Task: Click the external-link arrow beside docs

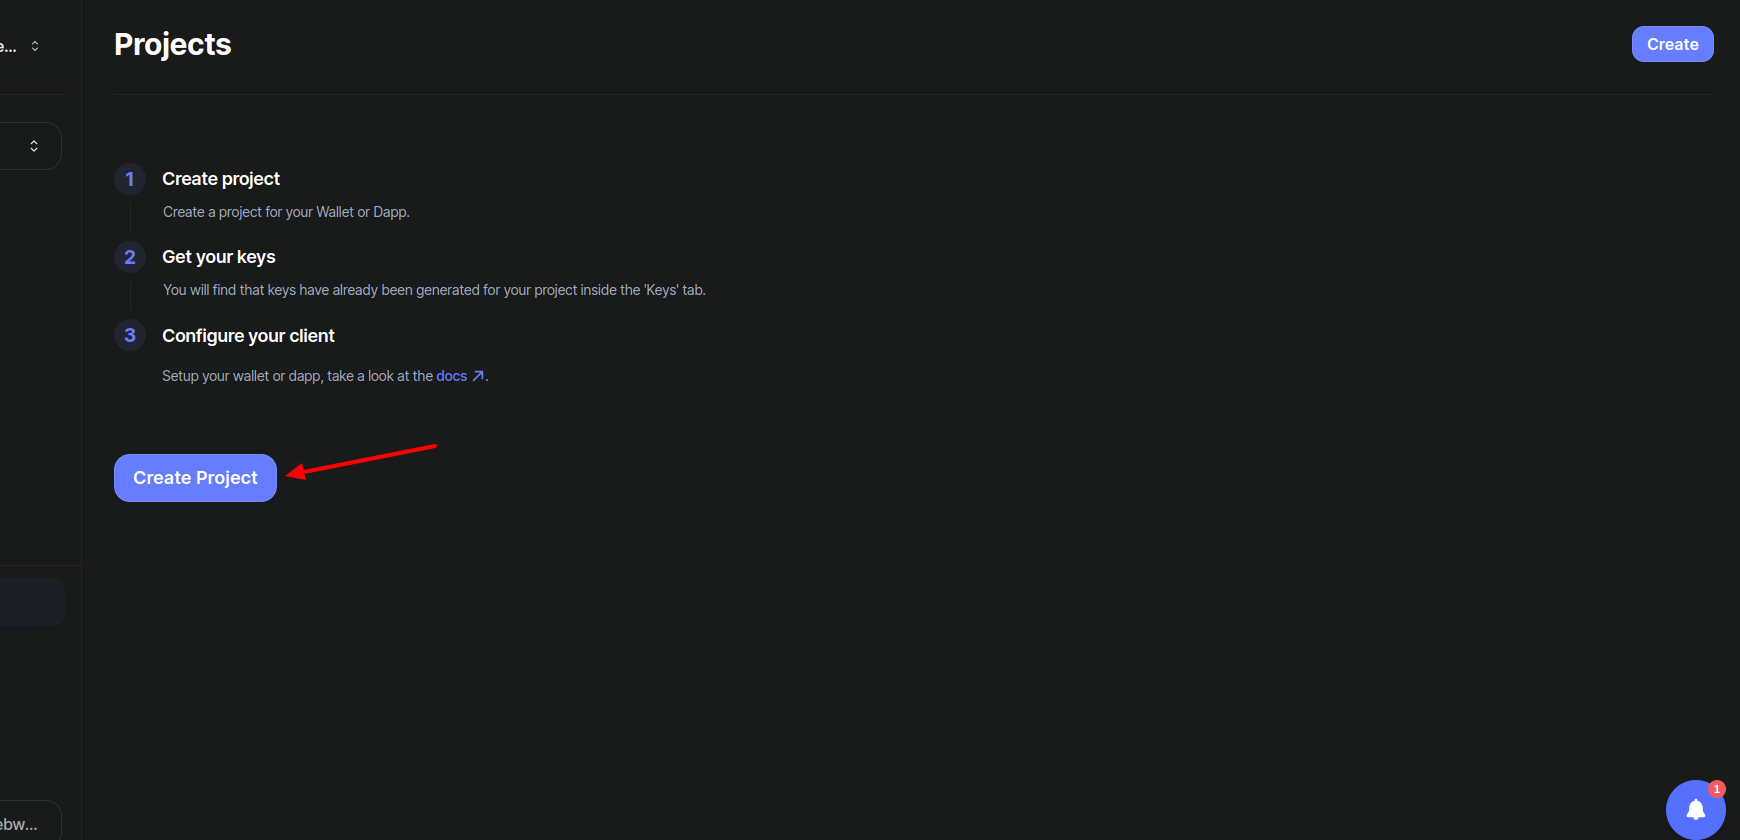Action: point(478,376)
